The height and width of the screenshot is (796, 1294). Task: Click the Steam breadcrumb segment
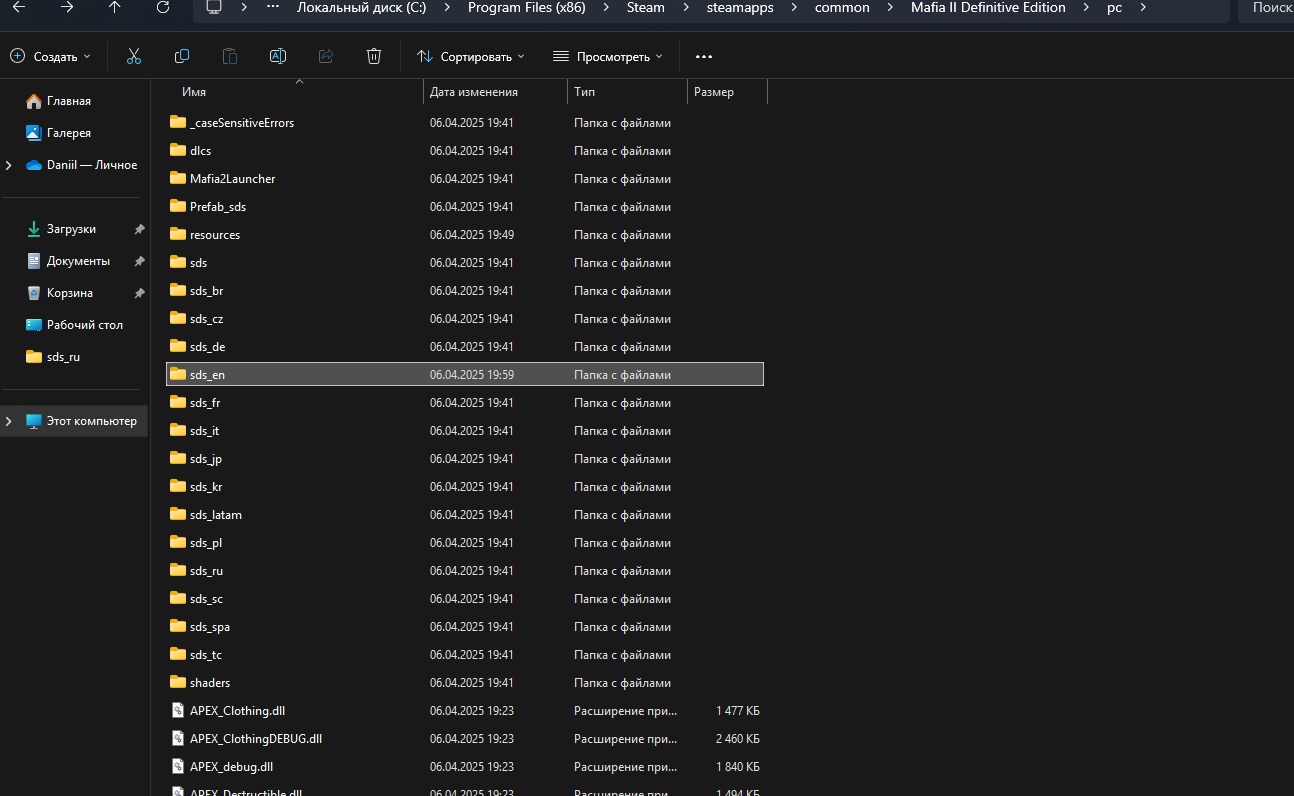coord(646,7)
